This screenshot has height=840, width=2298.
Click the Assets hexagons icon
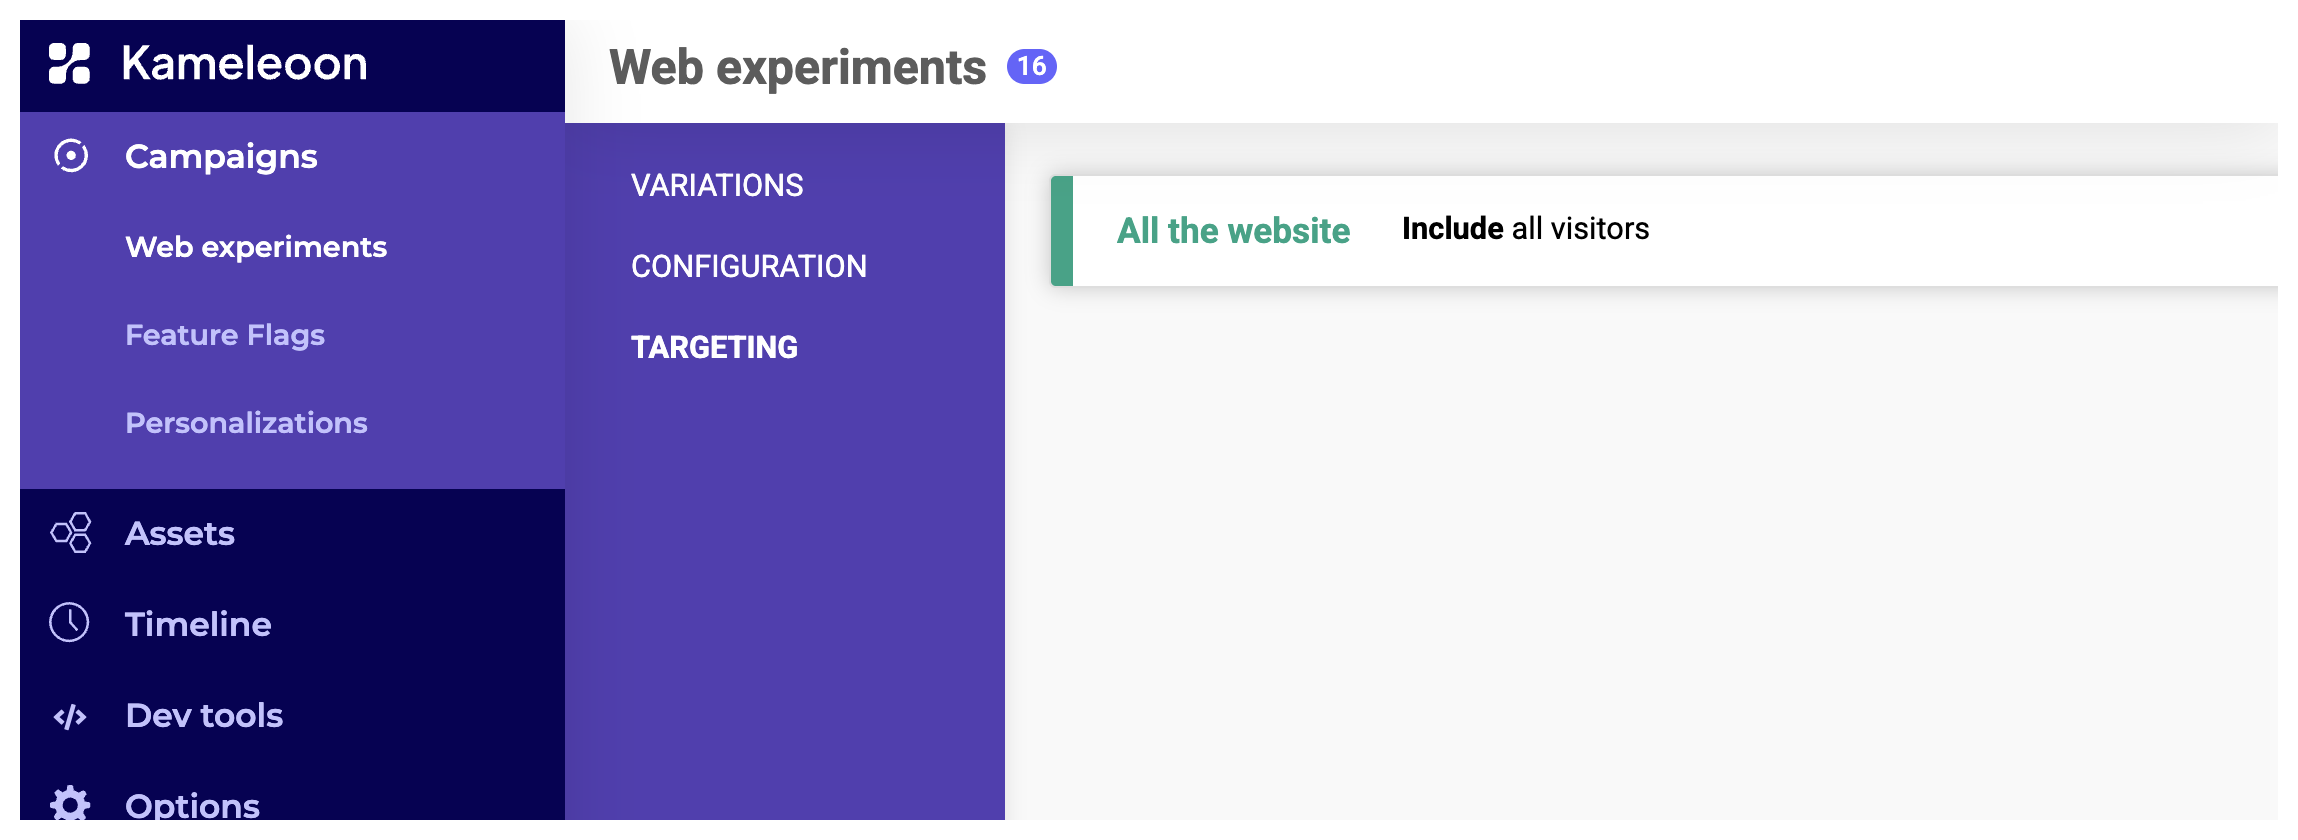[x=71, y=533]
